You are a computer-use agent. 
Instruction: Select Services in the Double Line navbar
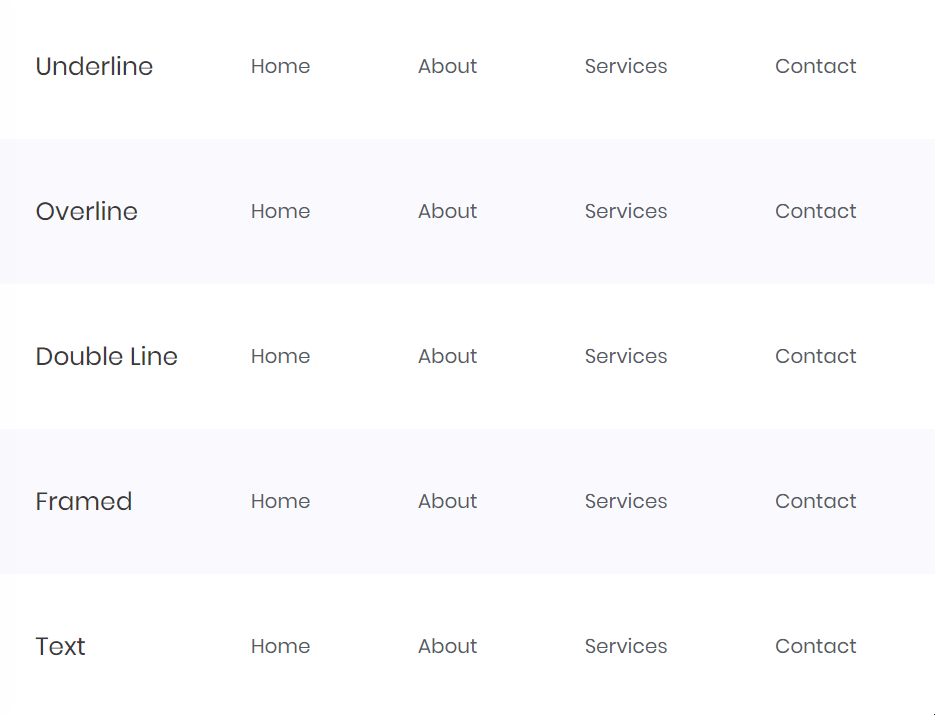[626, 356]
